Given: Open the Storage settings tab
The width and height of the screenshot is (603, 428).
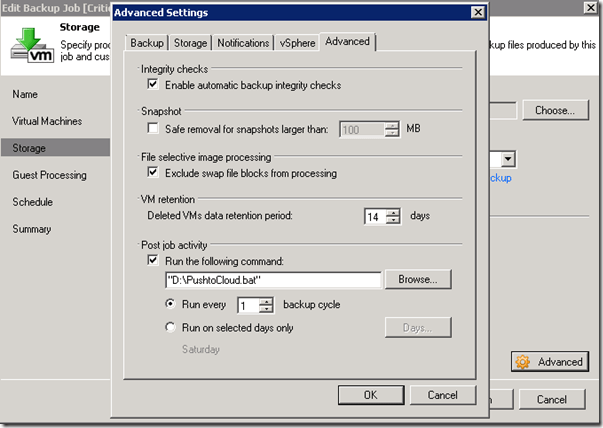Looking at the screenshot, I should [190, 43].
